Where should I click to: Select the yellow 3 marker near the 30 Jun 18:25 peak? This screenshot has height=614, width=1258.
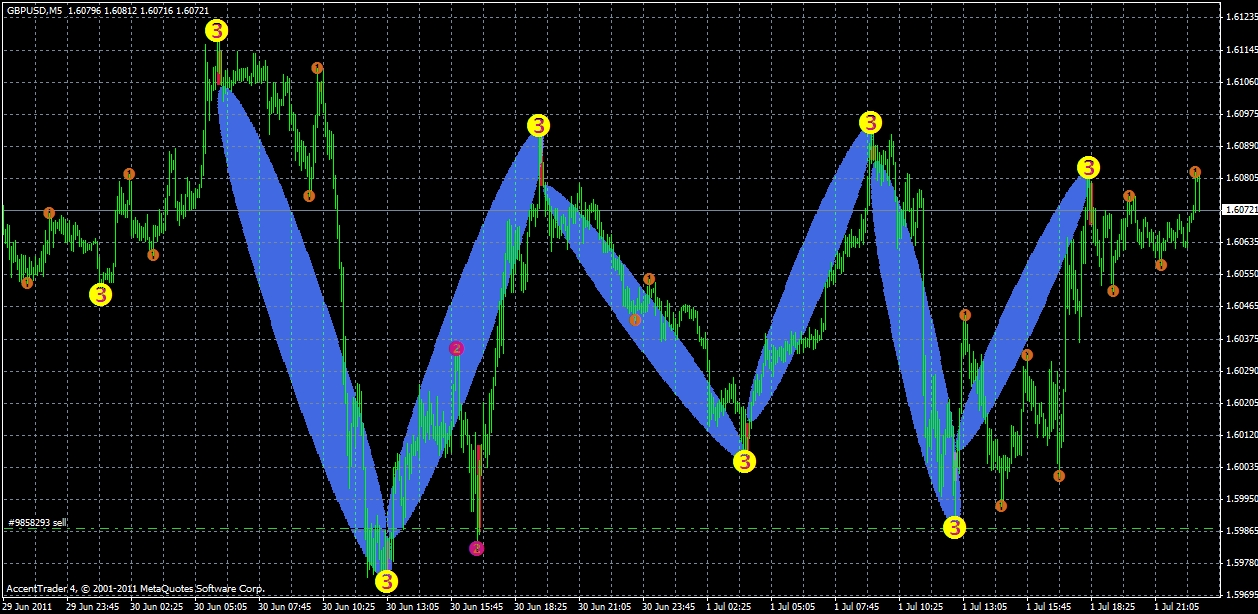(539, 127)
